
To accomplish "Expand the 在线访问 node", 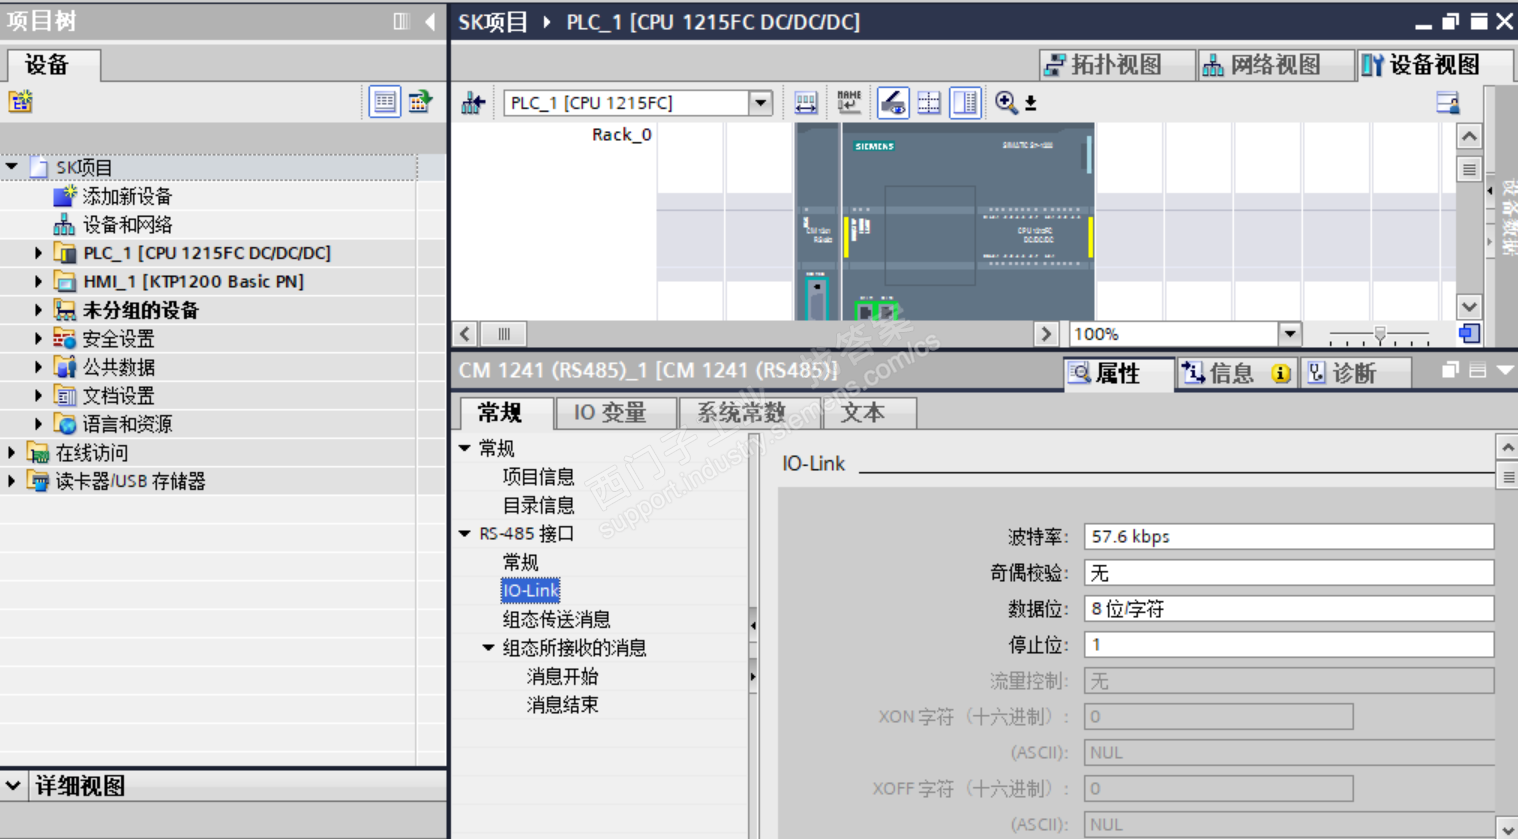I will pyautogui.click(x=12, y=453).
